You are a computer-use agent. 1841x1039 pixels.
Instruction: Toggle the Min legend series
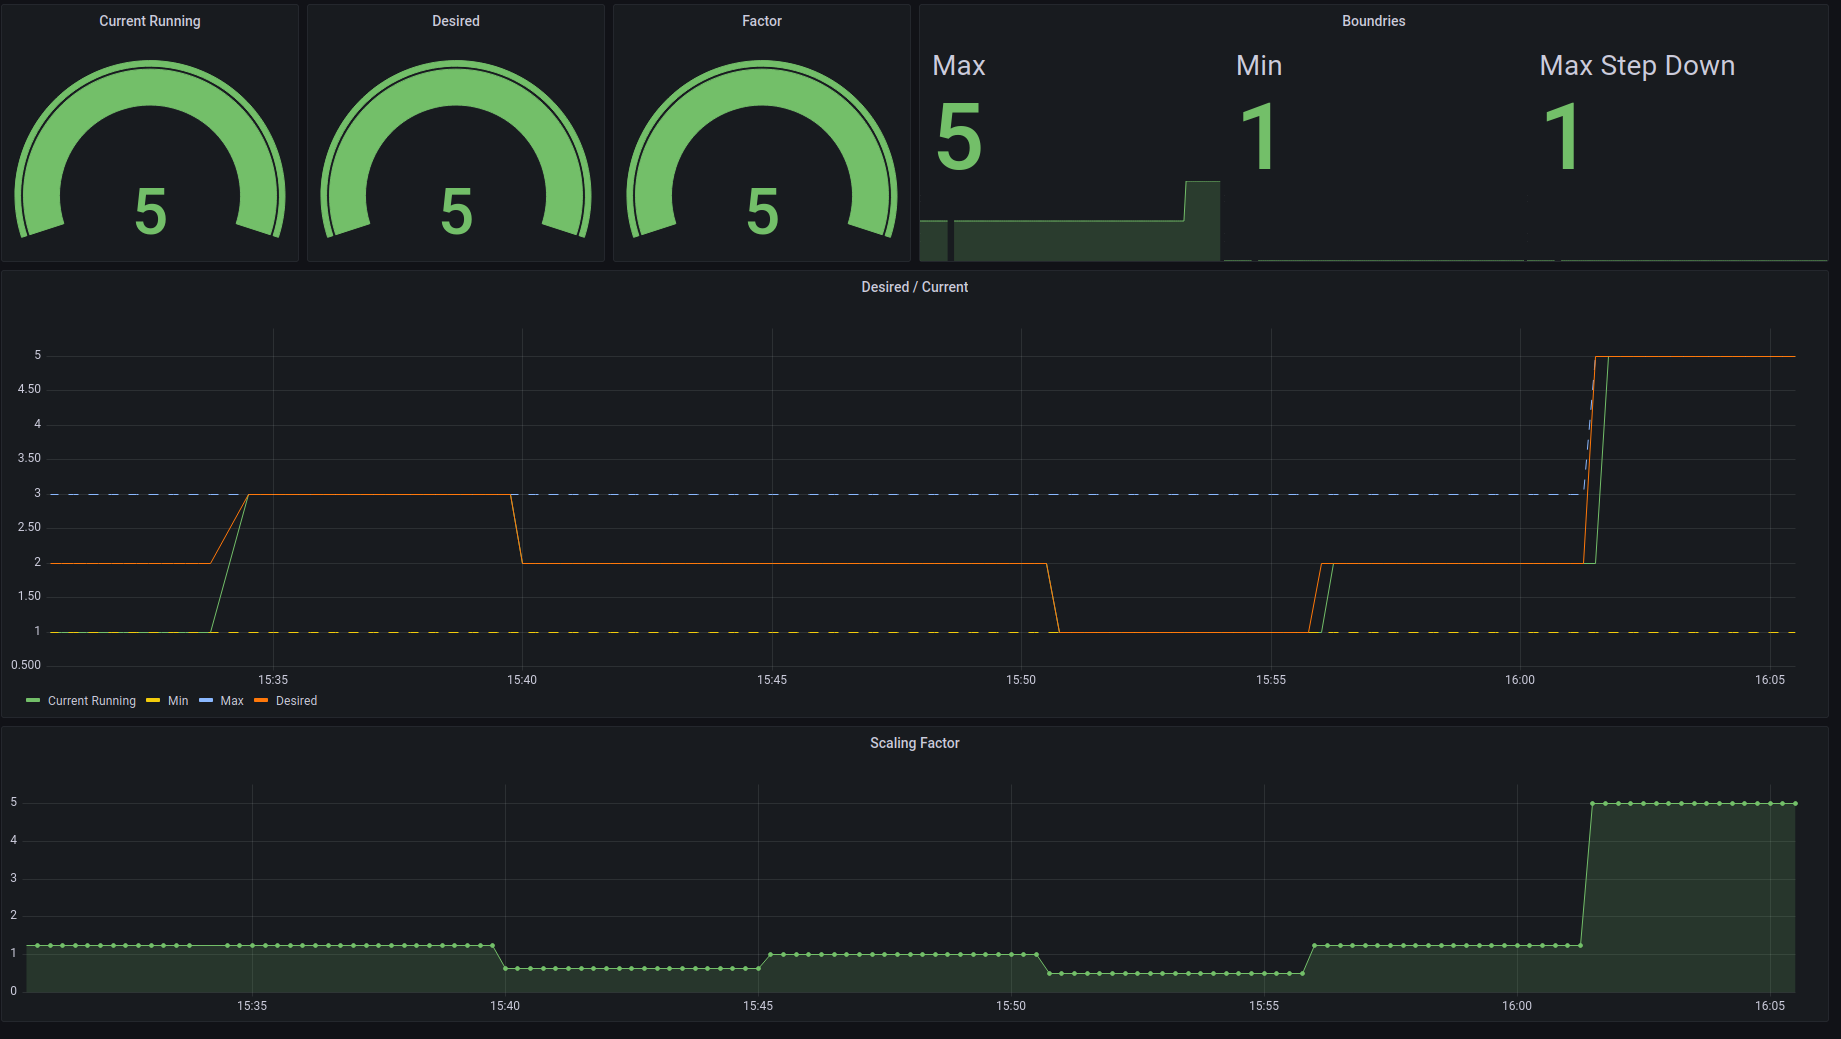178,701
